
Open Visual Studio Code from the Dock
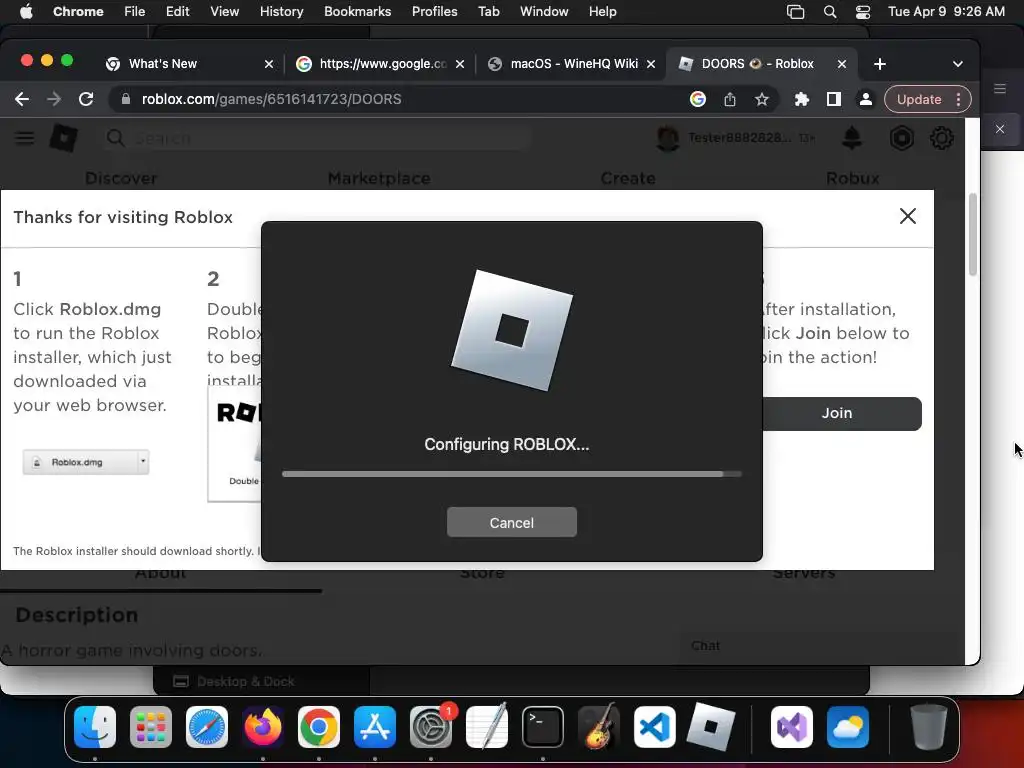click(x=655, y=726)
